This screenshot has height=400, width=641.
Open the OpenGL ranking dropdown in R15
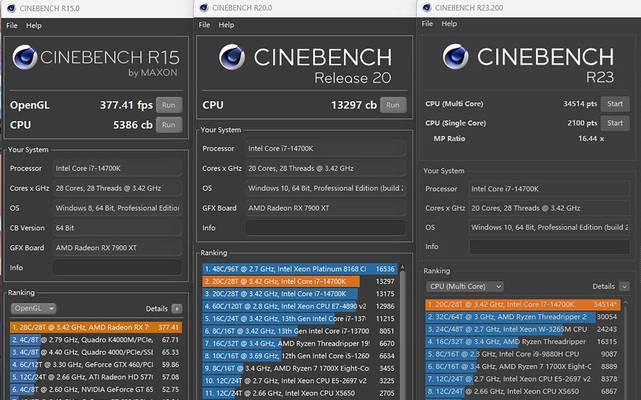coord(34,308)
